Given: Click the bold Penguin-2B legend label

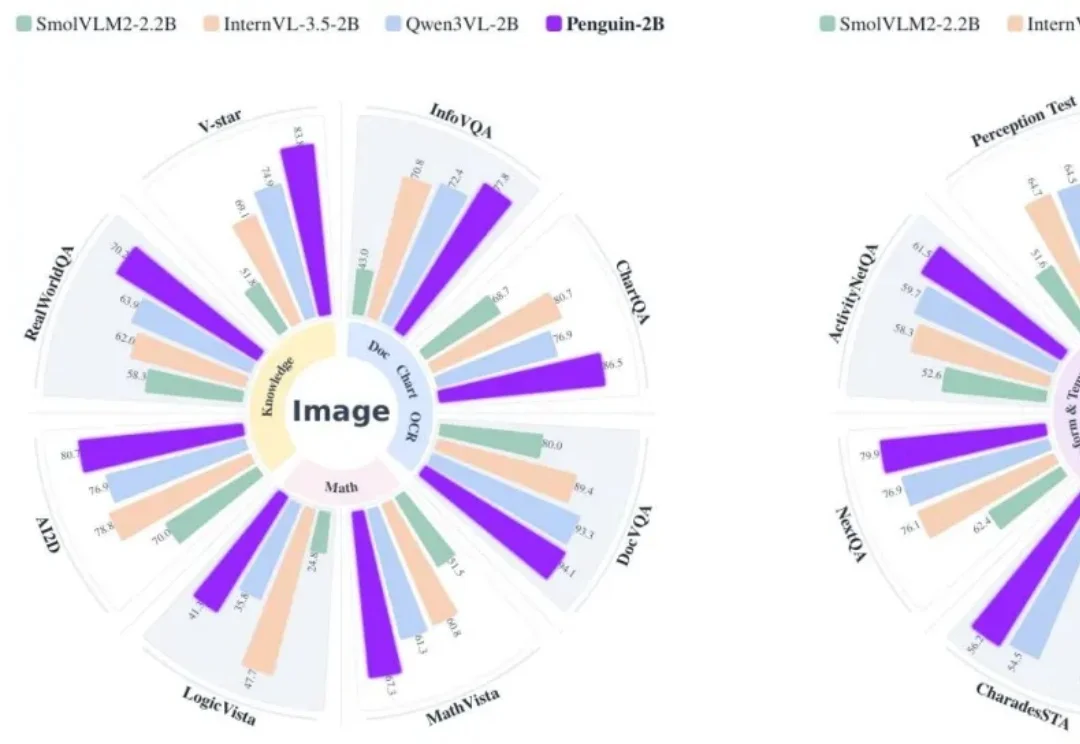Looking at the screenshot, I should click(x=615, y=24).
